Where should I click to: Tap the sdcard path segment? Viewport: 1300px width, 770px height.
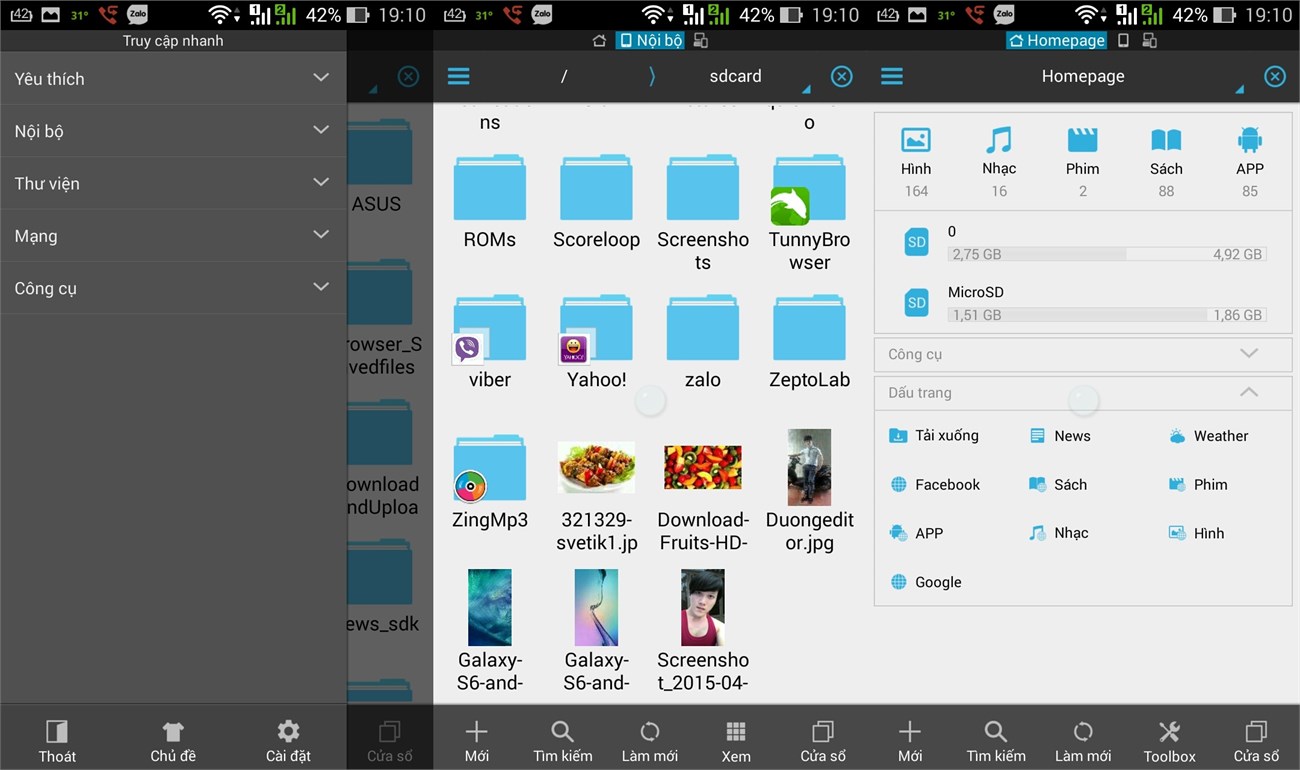[x=735, y=76]
